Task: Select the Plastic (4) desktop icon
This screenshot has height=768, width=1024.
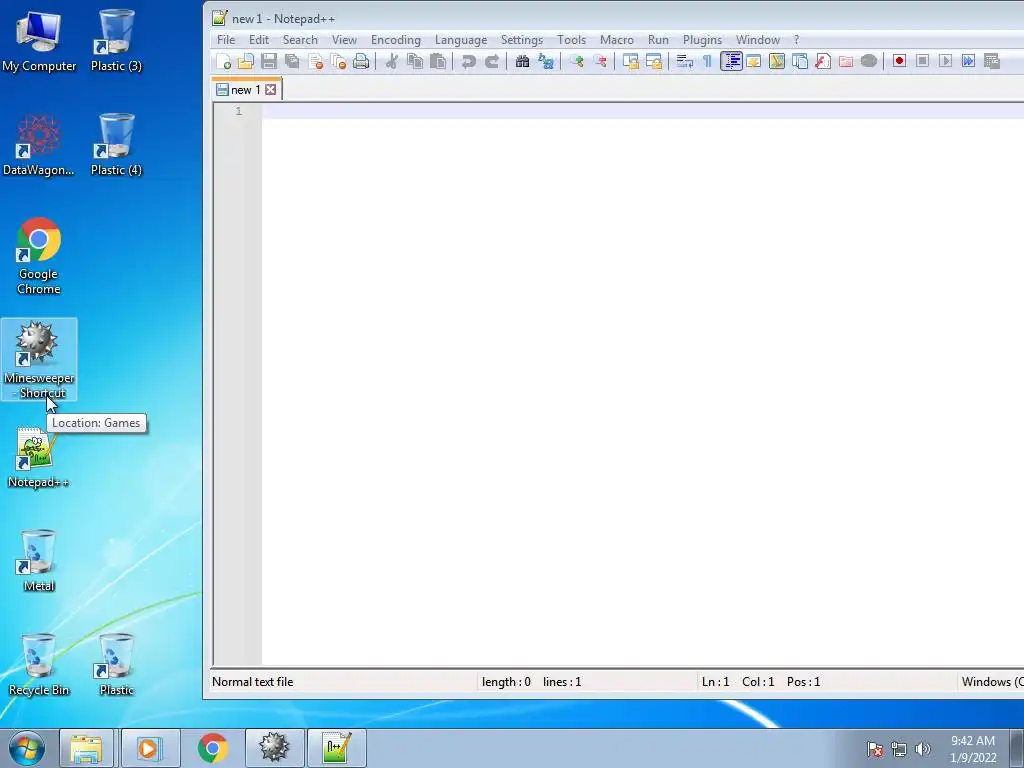Action: click(x=116, y=144)
